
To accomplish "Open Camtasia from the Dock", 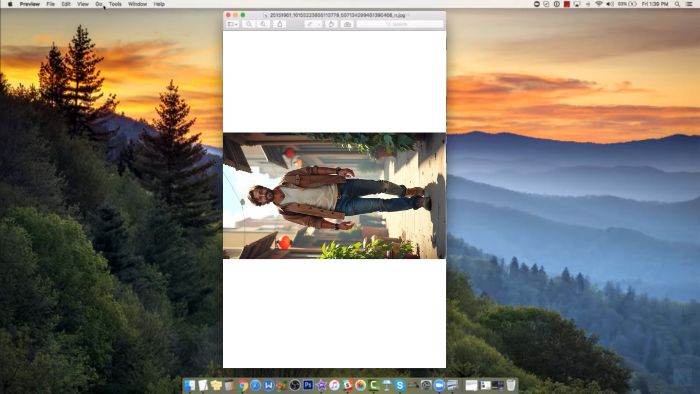I will pyautogui.click(x=374, y=385).
